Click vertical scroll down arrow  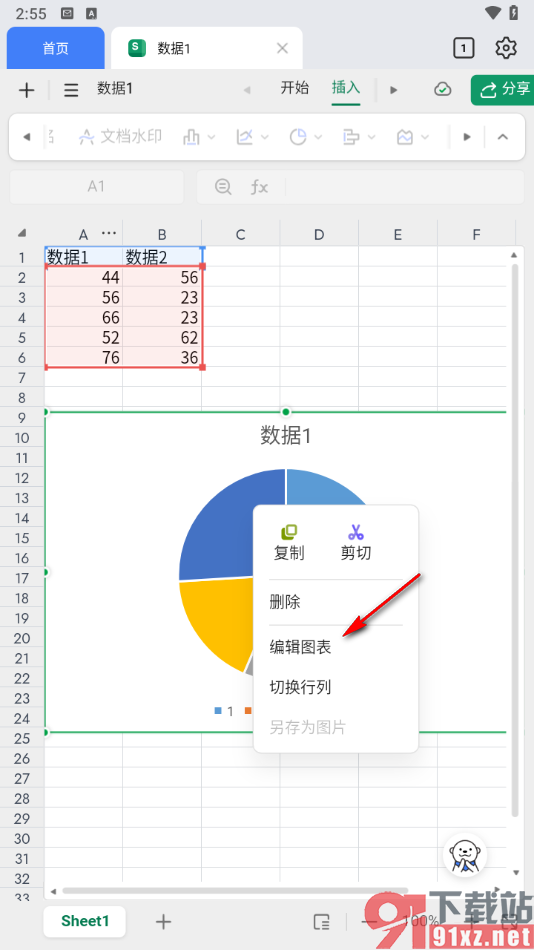tap(515, 872)
